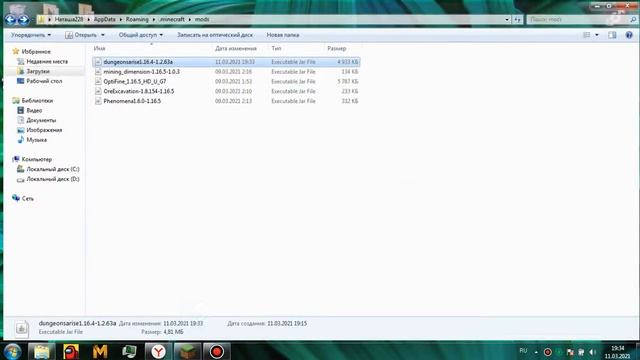Open the Документы library
This screenshot has width=640, height=360.
41,120
